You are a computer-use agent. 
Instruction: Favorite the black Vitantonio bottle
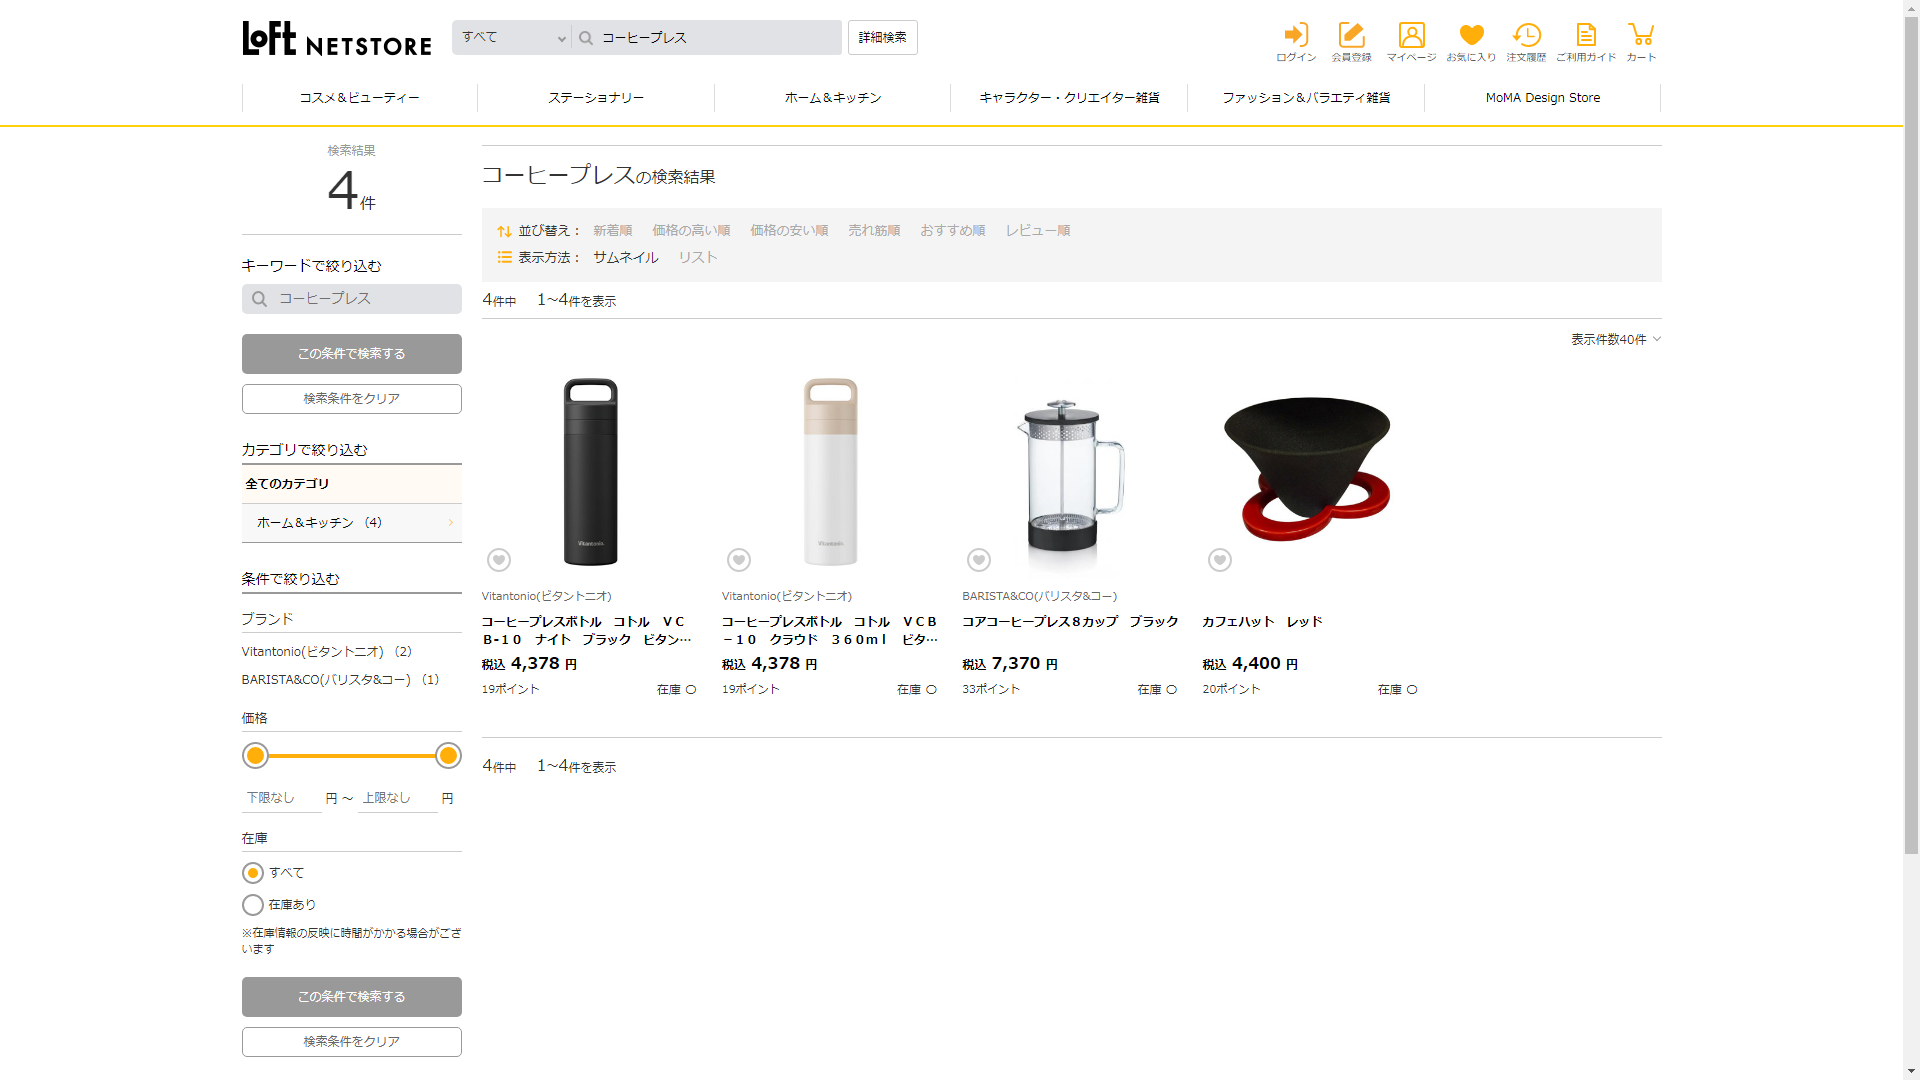[499, 560]
